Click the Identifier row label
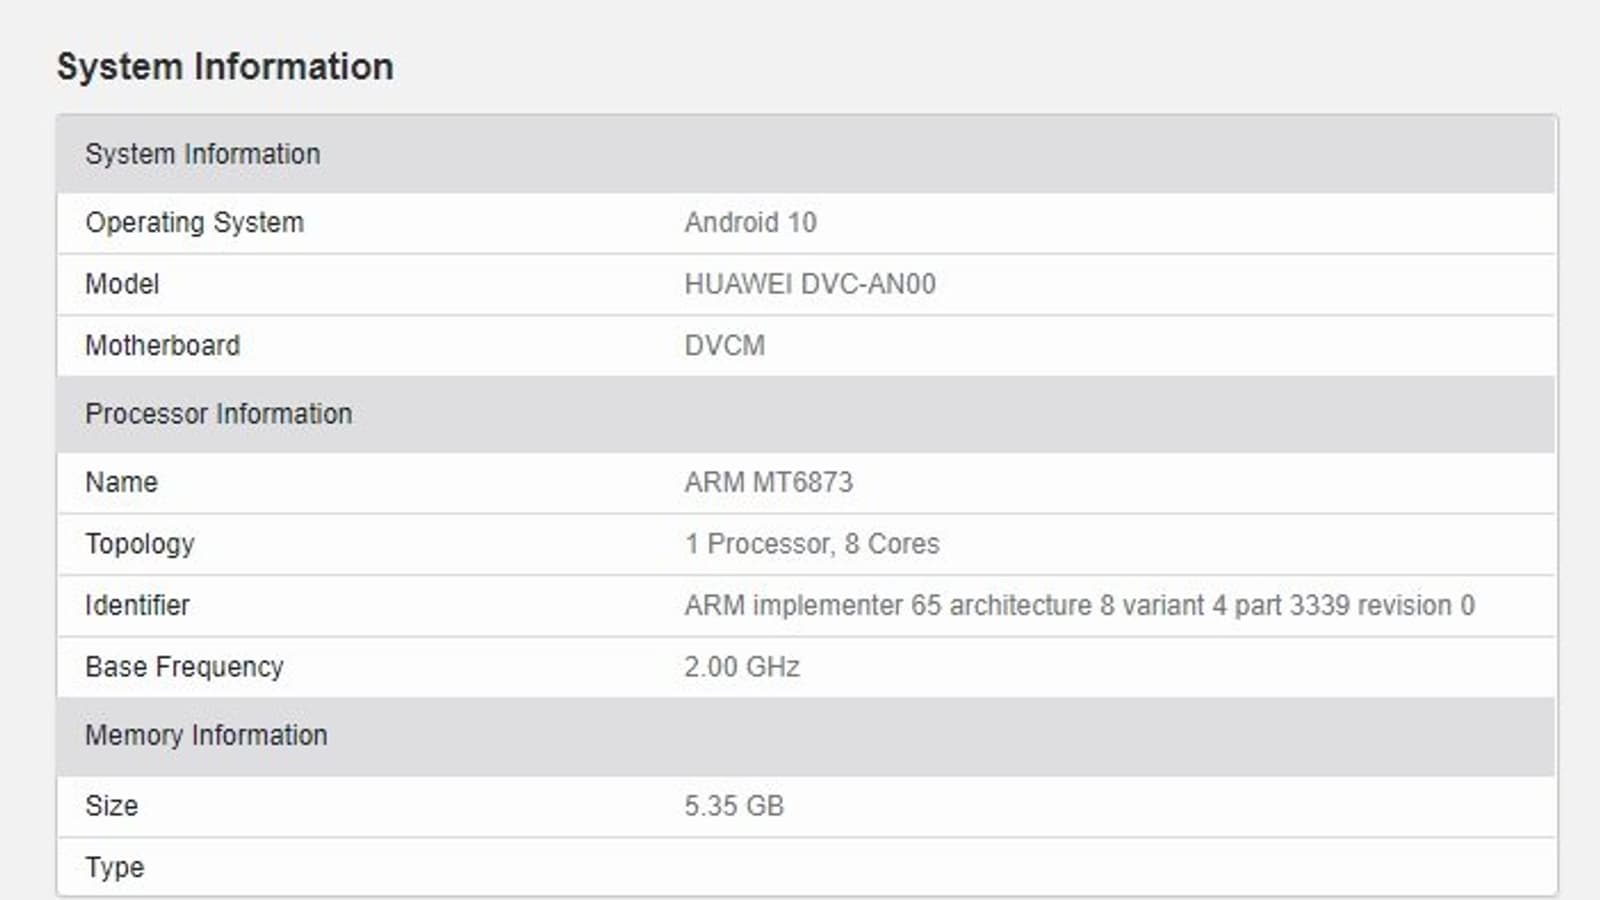The width and height of the screenshot is (1600, 900). 137,605
